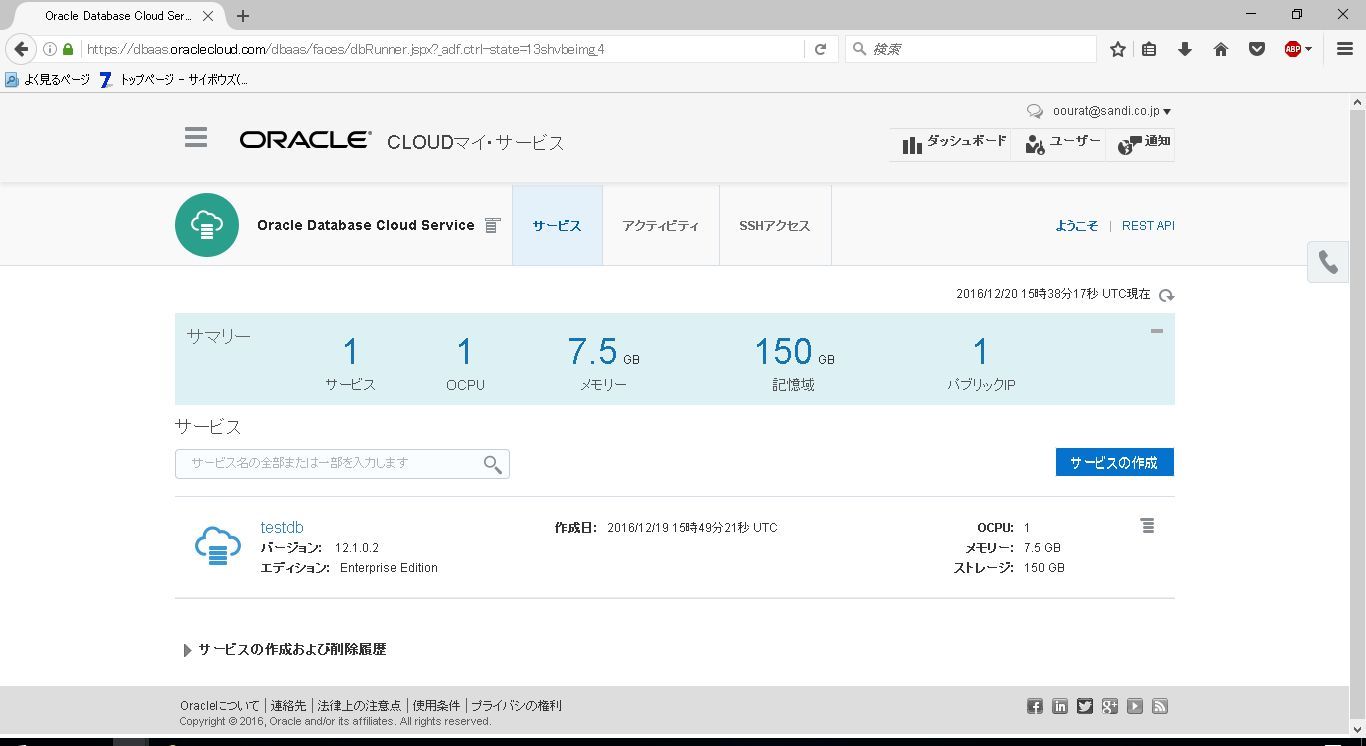The image size is (1366, 746).
Task: Open Oracle's Google+ icon in footer
Action: pyautogui.click(x=1110, y=707)
